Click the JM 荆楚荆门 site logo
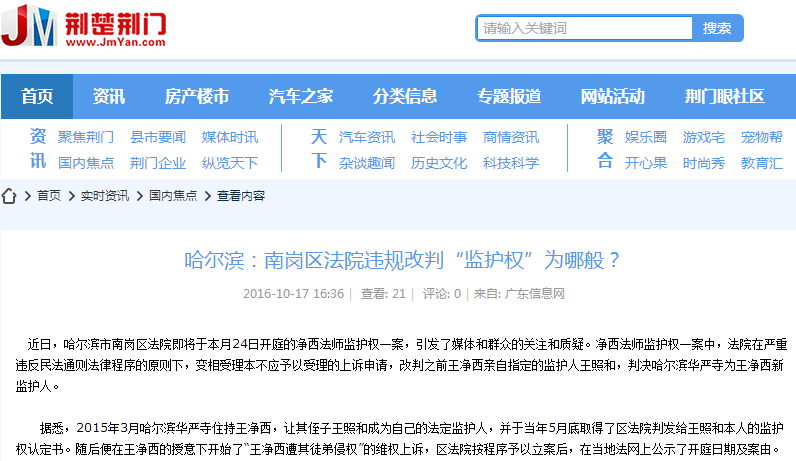This screenshot has height=461, width=796. click(x=84, y=26)
